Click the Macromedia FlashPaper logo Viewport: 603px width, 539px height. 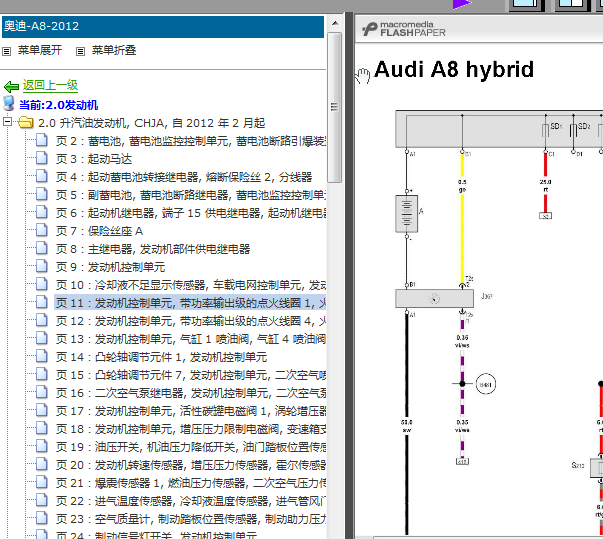pyautogui.click(x=404, y=29)
